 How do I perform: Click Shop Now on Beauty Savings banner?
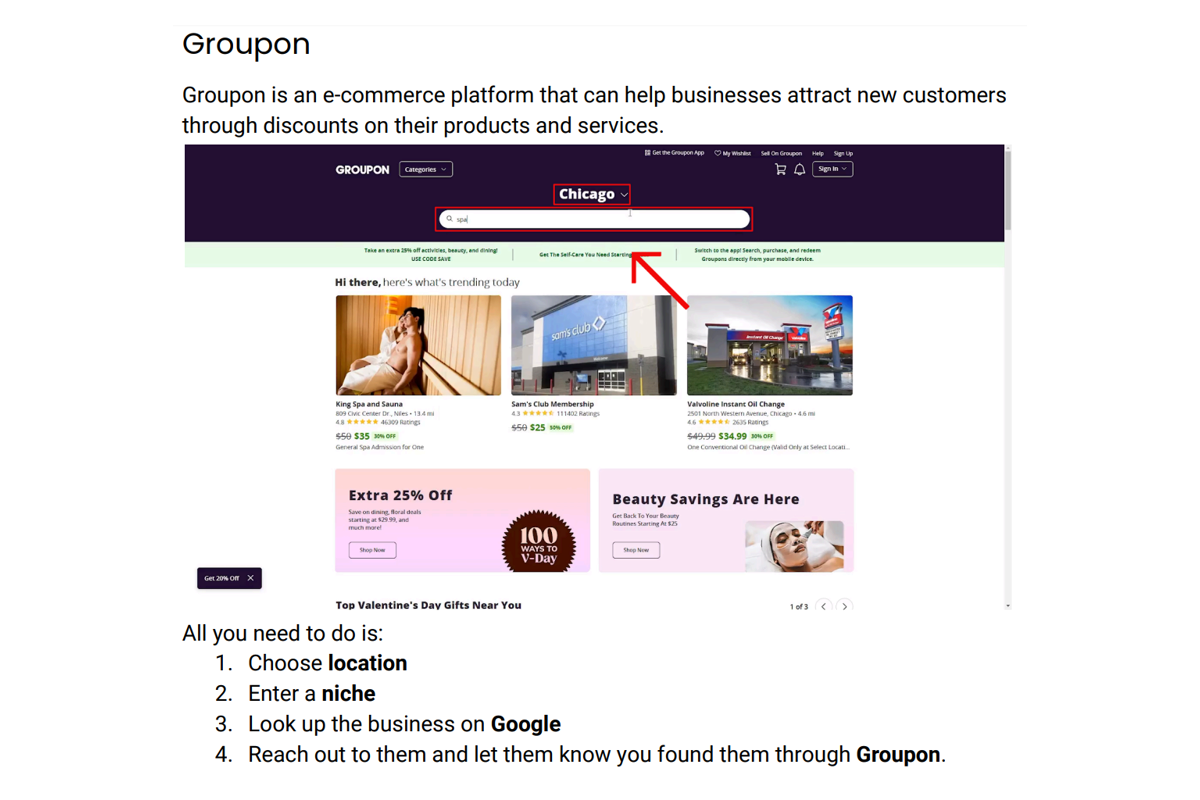click(636, 550)
